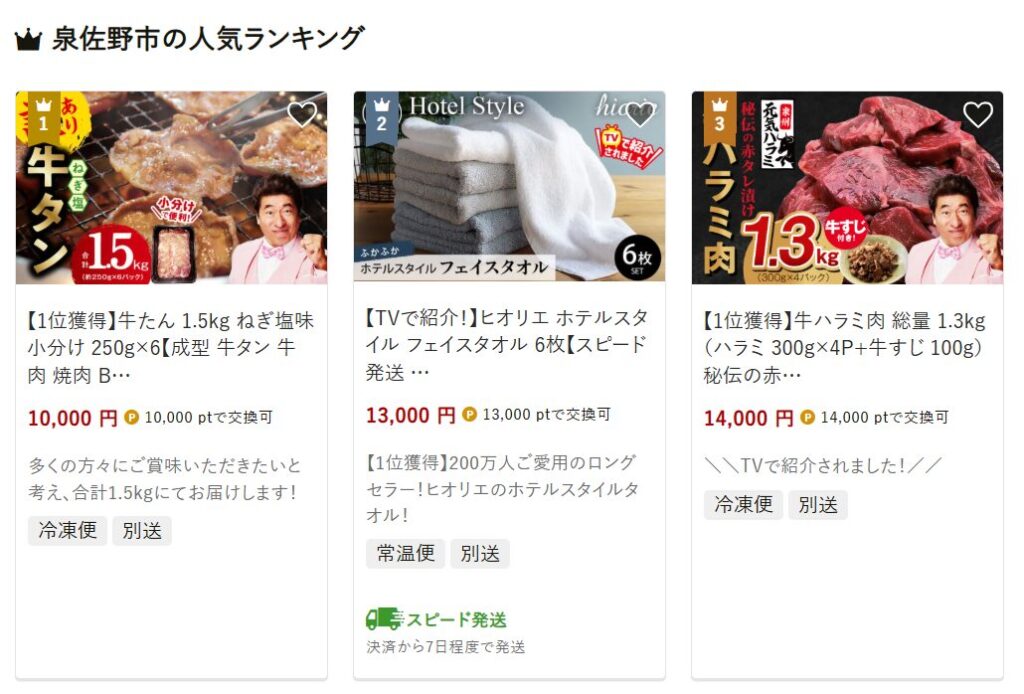Image resolution: width=1024 pixels, height=694 pixels.
Task: Open the 牛ハラミ肉 総量 1.3kg title link
Action: [845, 348]
